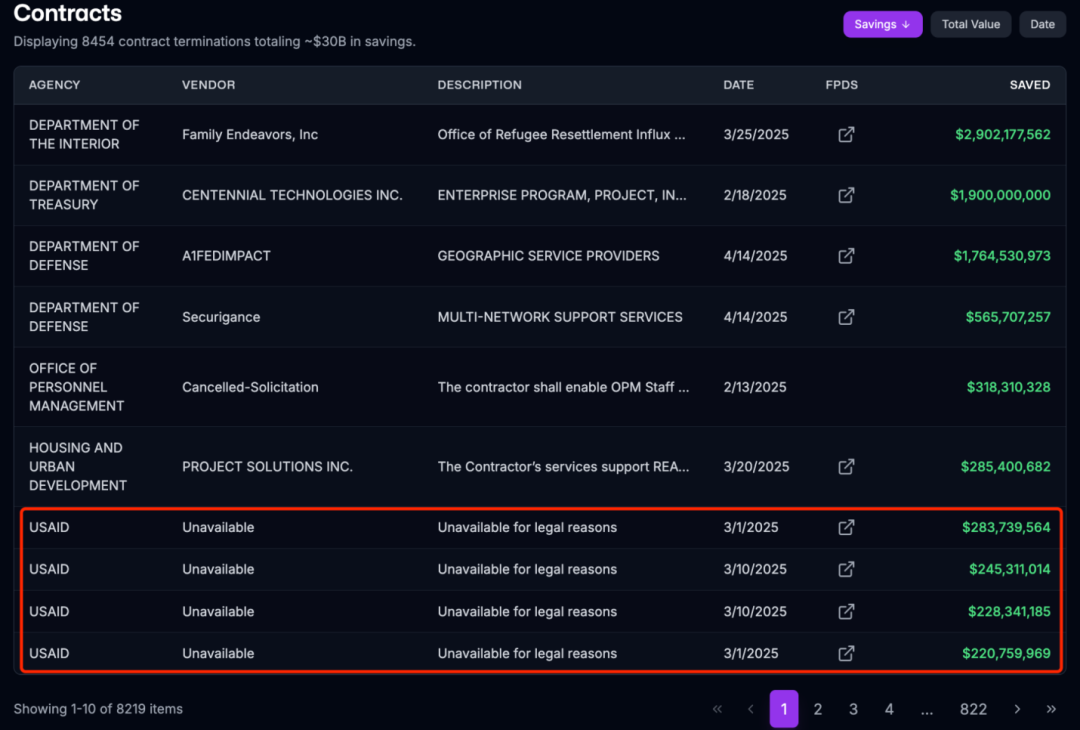Open FPDS link for USAID $228,341,185 row
This screenshot has width=1080, height=730.
pos(846,612)
